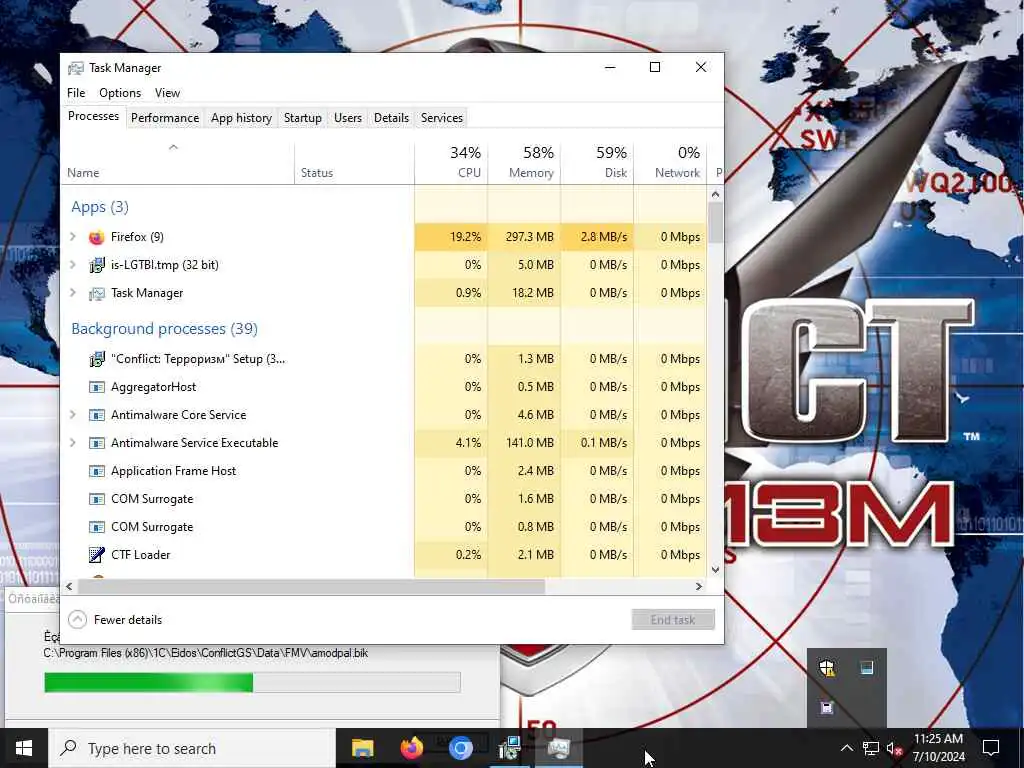Sort by the Status column header
The width and height of the screenshot is (1024, 768).
(354, 162)
